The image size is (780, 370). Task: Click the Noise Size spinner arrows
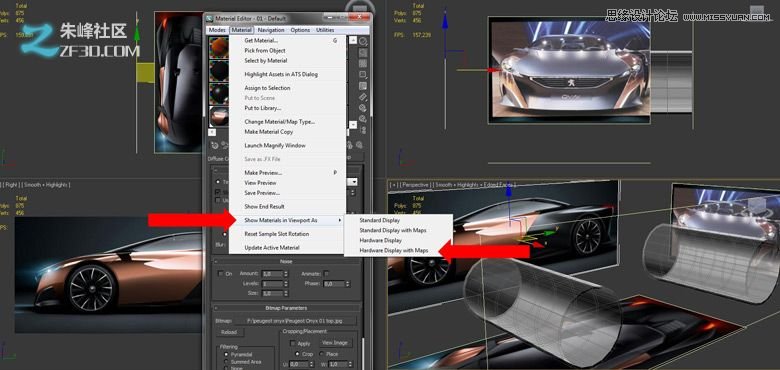pyautogui.click(x=286, y=293)
